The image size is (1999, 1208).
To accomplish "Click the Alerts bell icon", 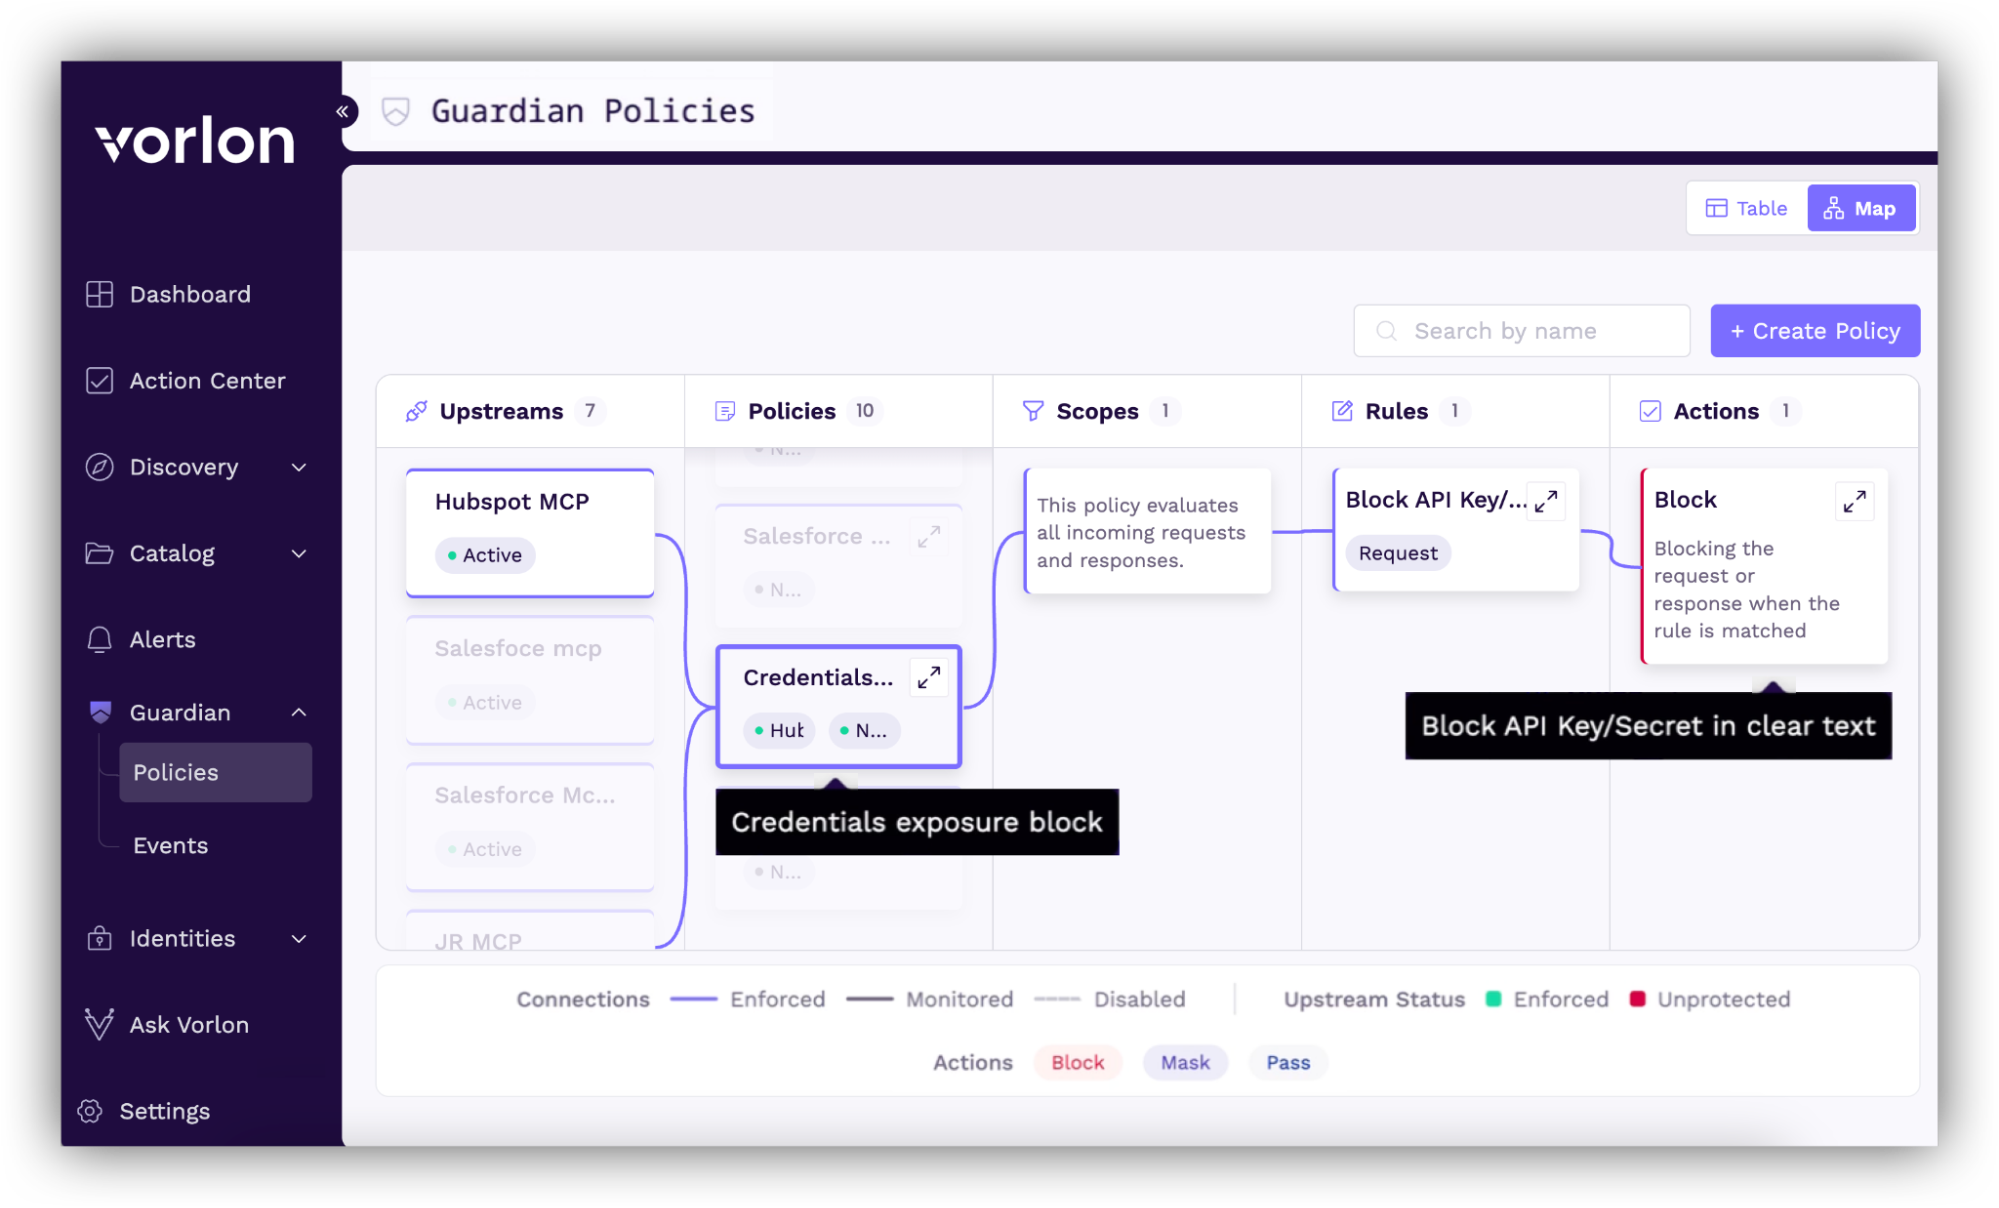I will [x=99, y=640].
